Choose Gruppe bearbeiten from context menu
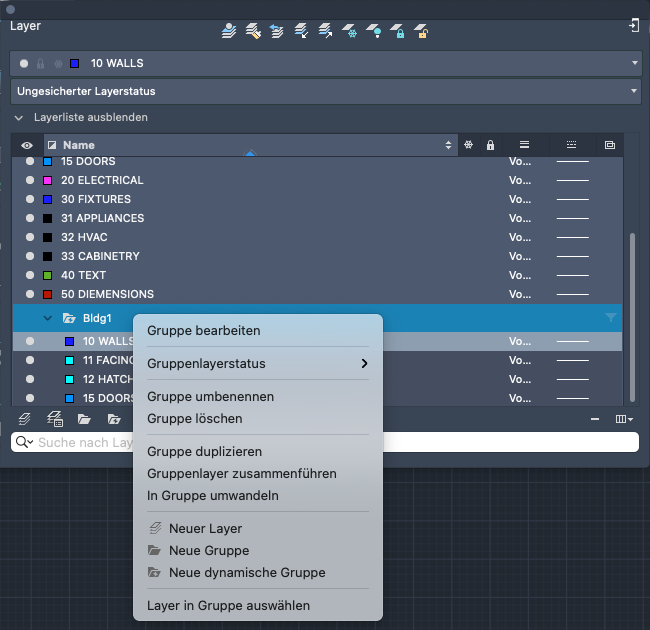This screenshot has height=630, width=650. (x=258, y=331)
